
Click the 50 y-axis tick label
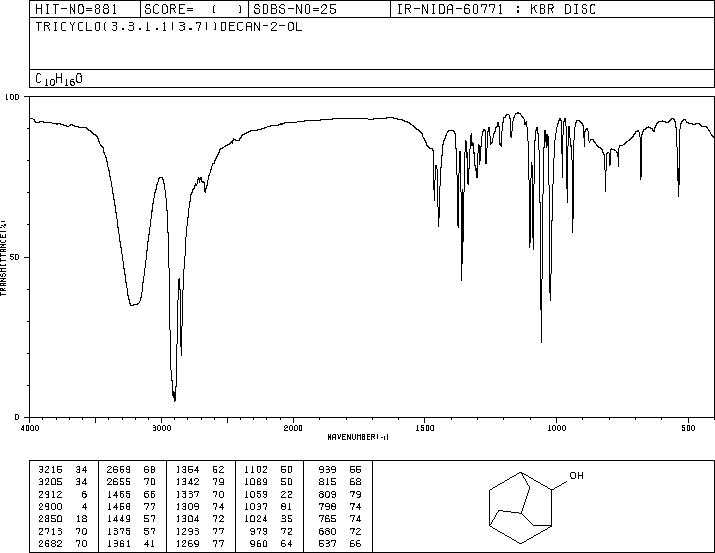[x=15, y=257]
